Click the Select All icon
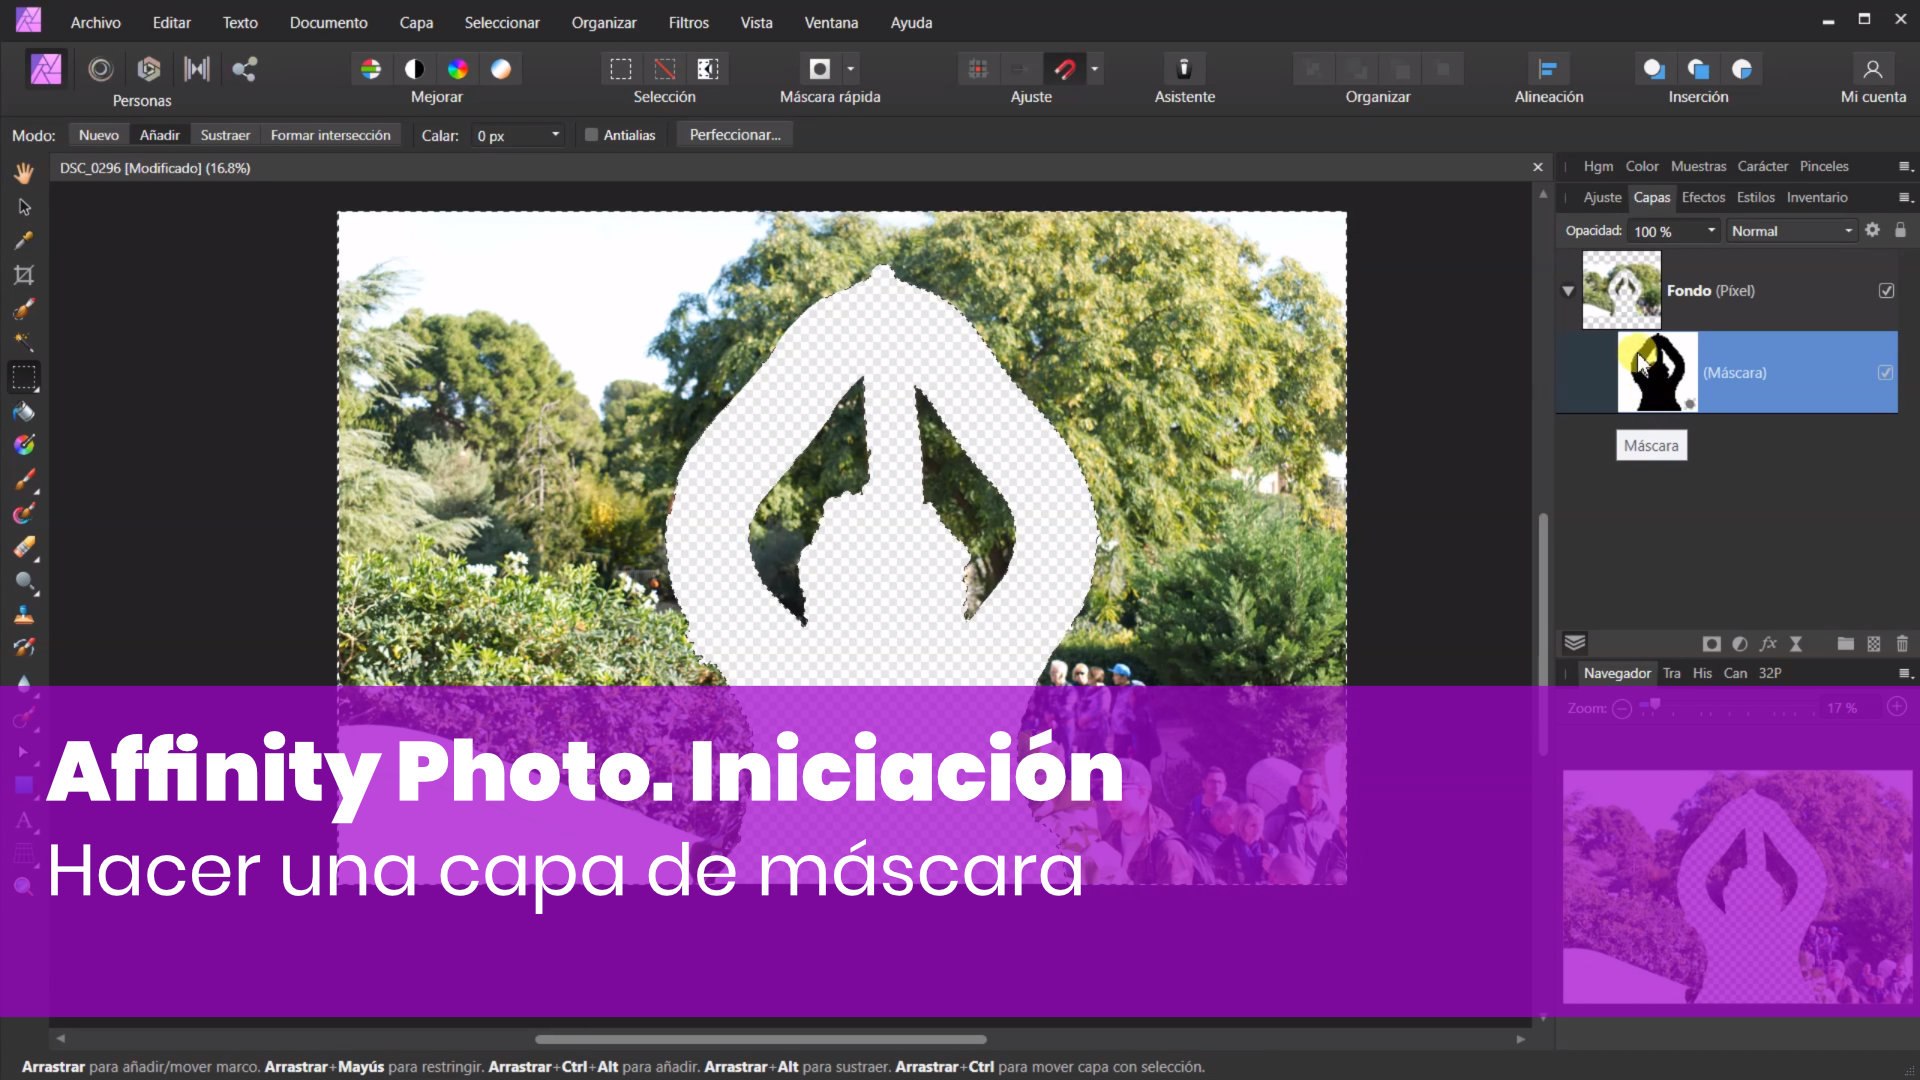 (621, 69)
